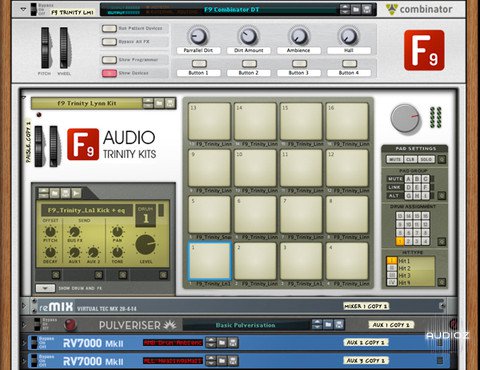The image size is (480, 370).
Task: Select Hit 3 in Hit Type list
Action: (x=404, y=276)
